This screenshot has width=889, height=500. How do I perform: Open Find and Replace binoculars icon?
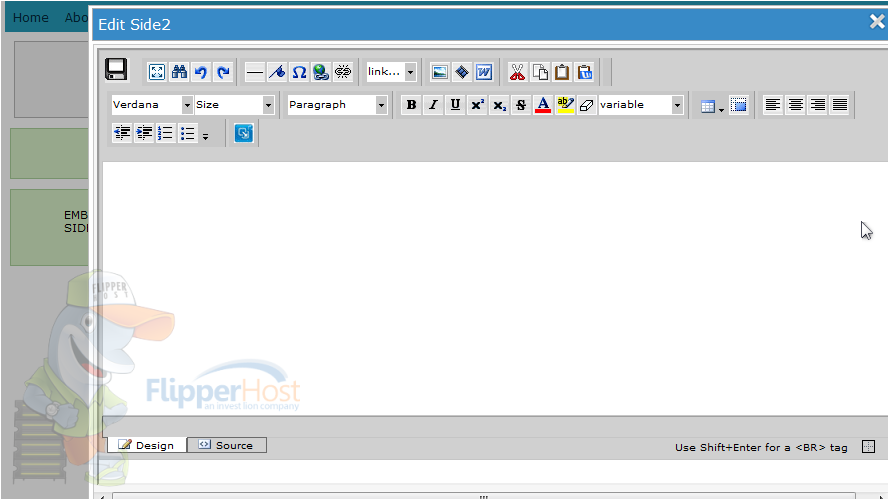coord(179,72)
